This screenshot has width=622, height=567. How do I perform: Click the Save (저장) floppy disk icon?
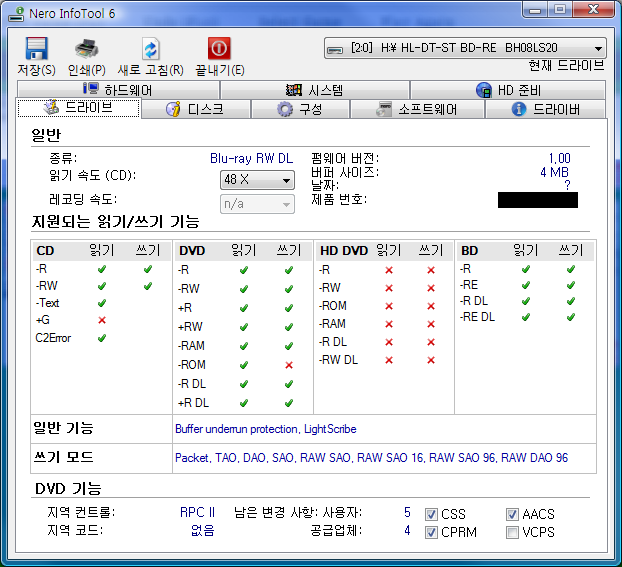coord(37,48)
